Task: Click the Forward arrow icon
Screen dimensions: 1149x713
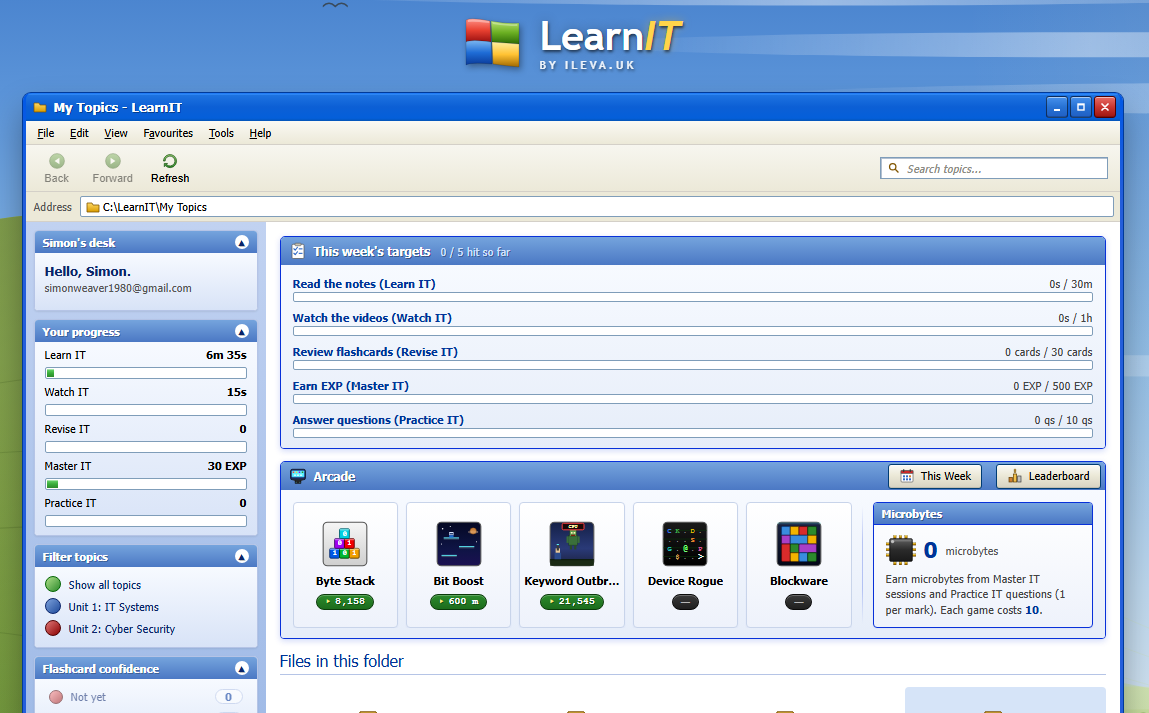Action: (113, 161)
